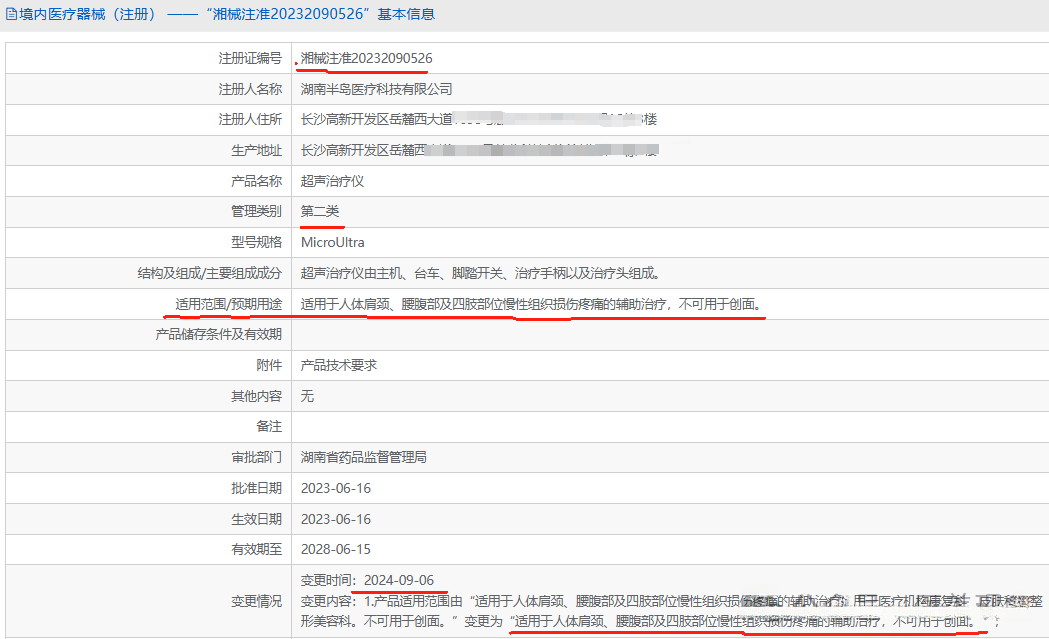This screenshot has height=639, width=1049.
Task: Click expiry date 2028-06-15
Action: pos(336,549)
